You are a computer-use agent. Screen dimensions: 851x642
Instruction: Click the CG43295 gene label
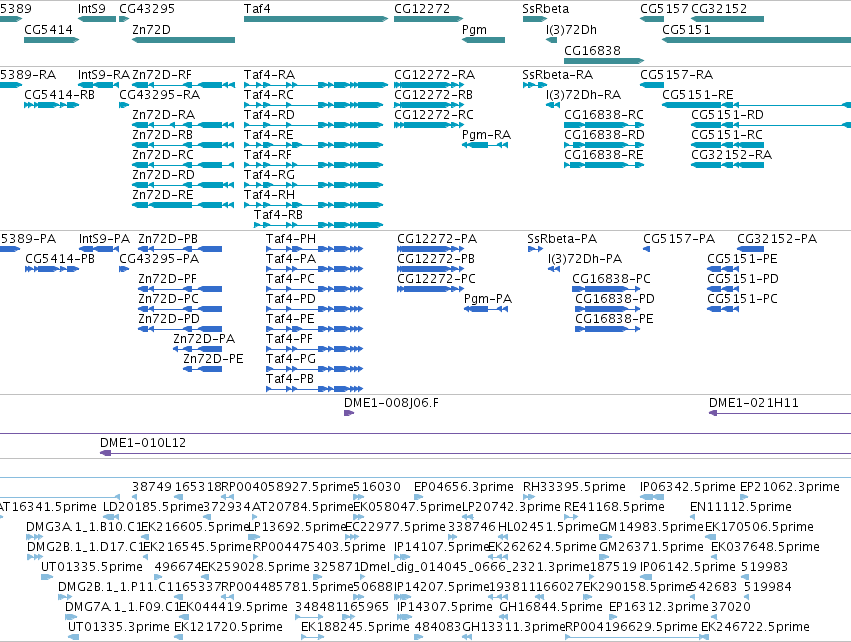(147, 9)
